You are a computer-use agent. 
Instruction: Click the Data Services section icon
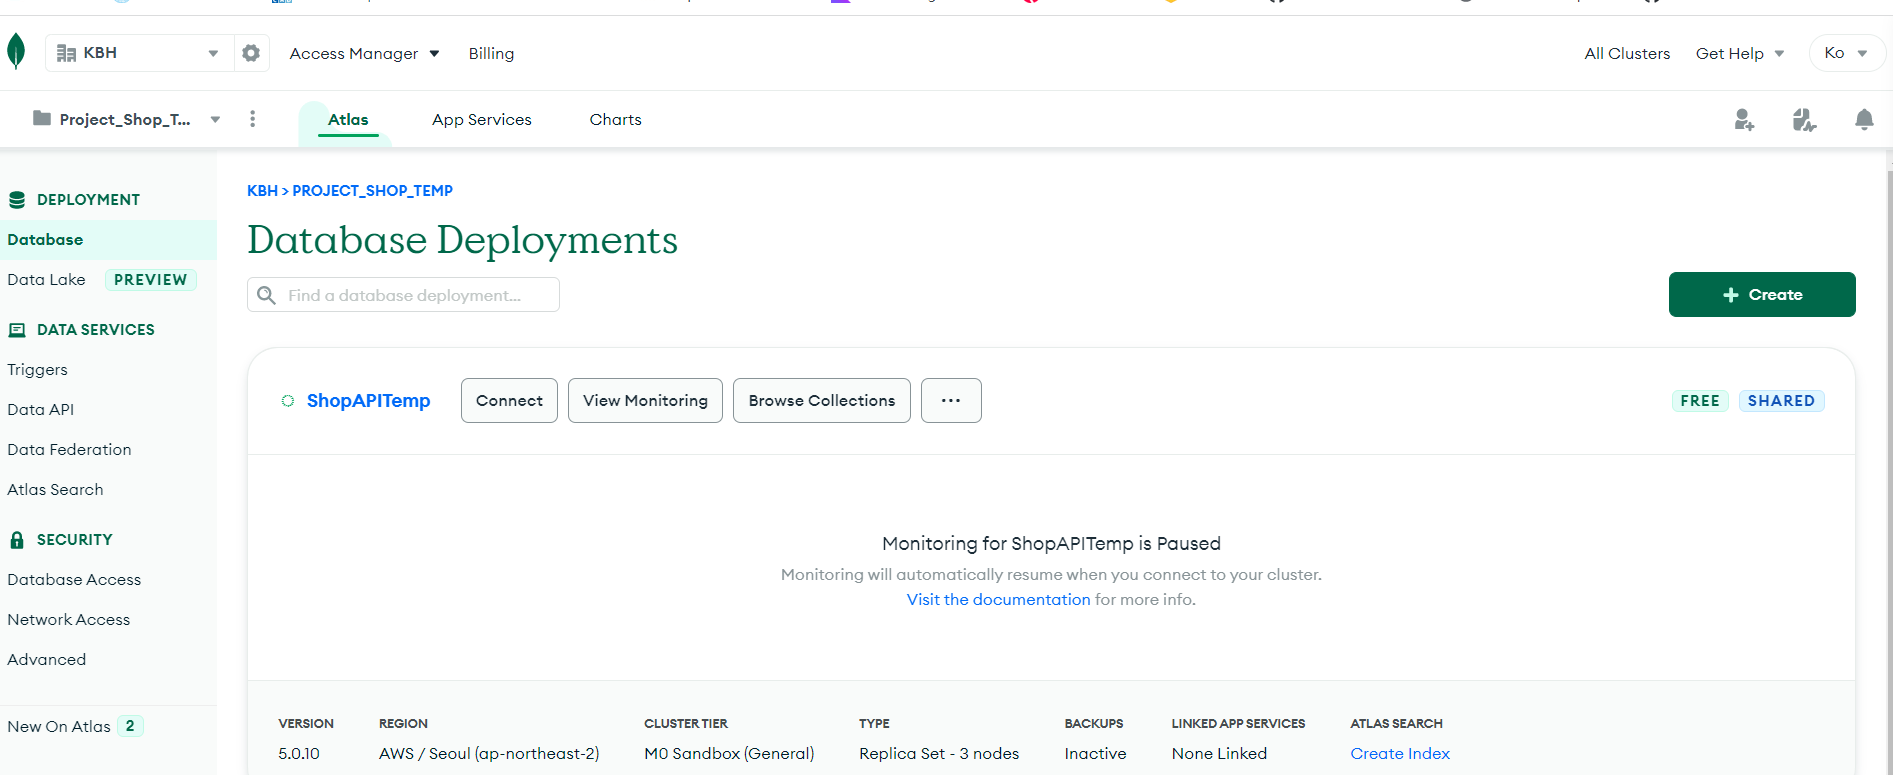click(17, 330)
